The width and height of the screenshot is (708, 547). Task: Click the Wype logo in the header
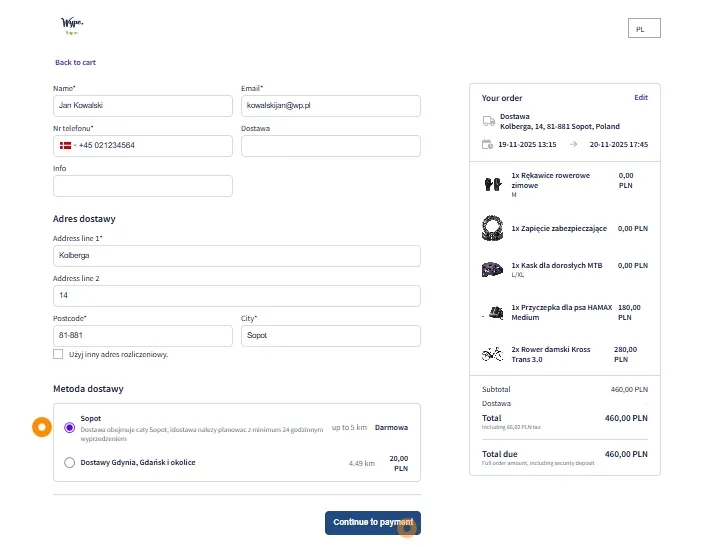tap(73, 26)
